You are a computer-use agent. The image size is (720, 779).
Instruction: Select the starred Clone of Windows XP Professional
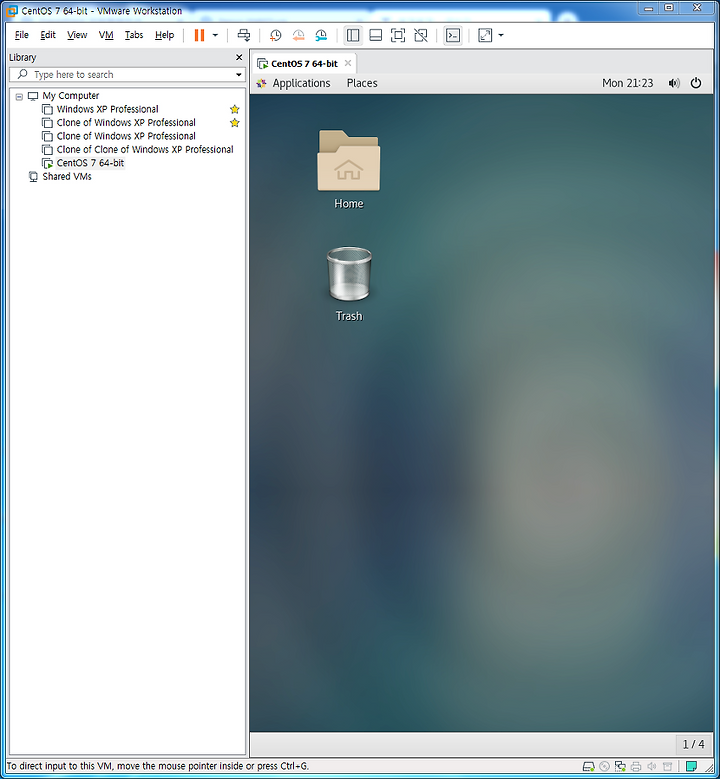point(126,123)
